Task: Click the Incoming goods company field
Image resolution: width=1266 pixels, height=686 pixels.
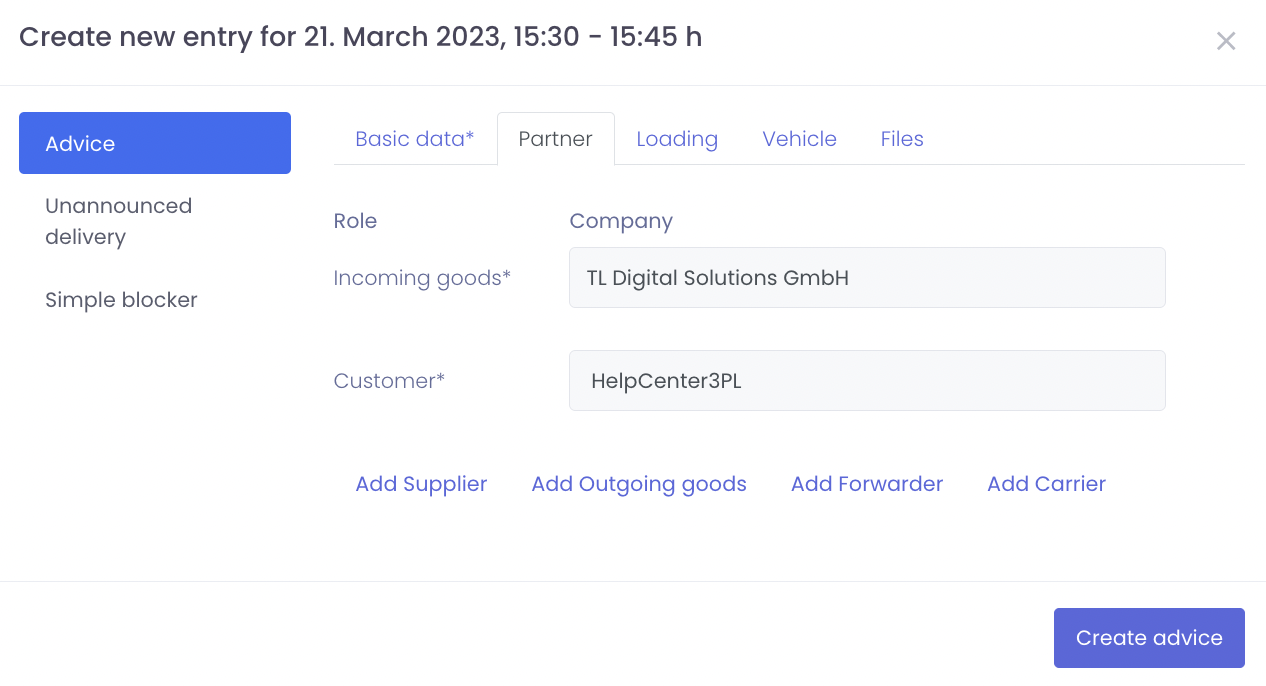Action: coord(866,278)
